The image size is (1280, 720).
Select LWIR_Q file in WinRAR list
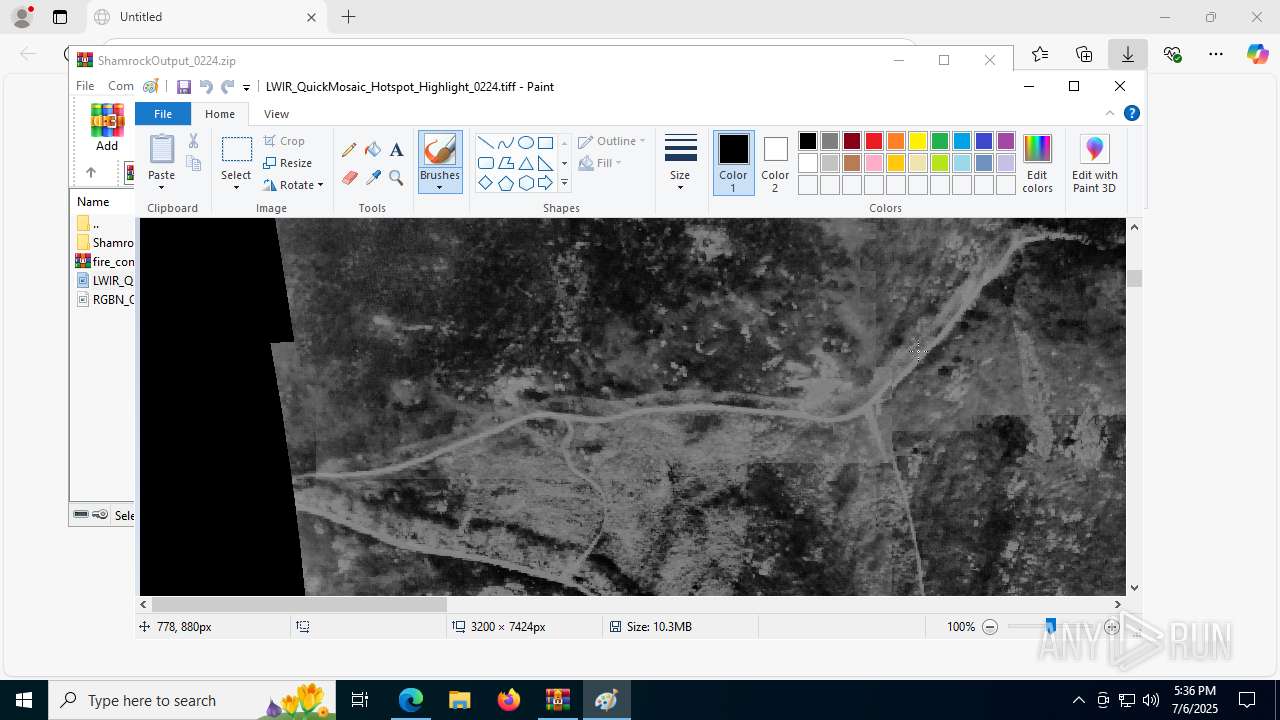point(104,281)
